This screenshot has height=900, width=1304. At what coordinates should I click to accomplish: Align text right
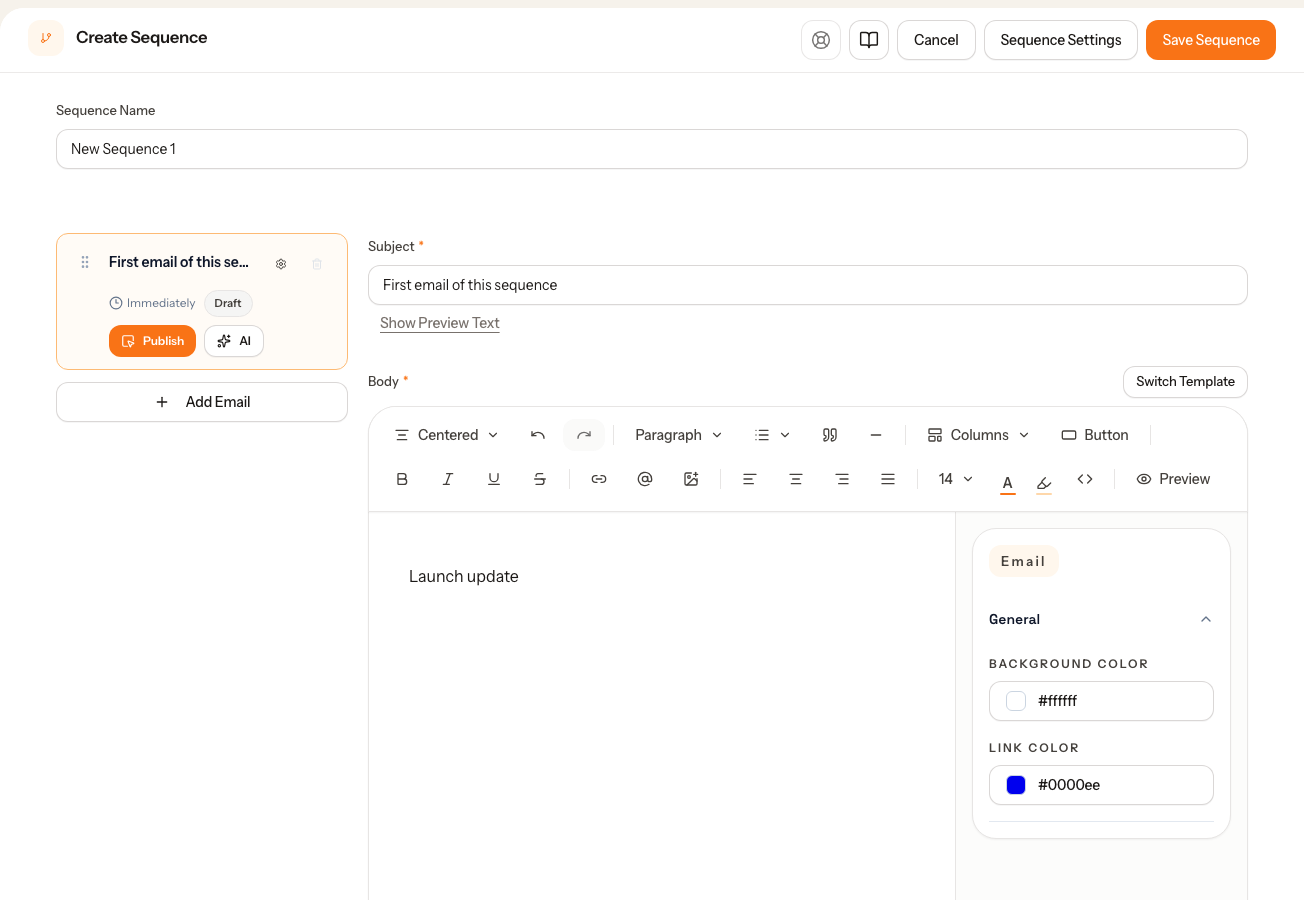[842, 479]
